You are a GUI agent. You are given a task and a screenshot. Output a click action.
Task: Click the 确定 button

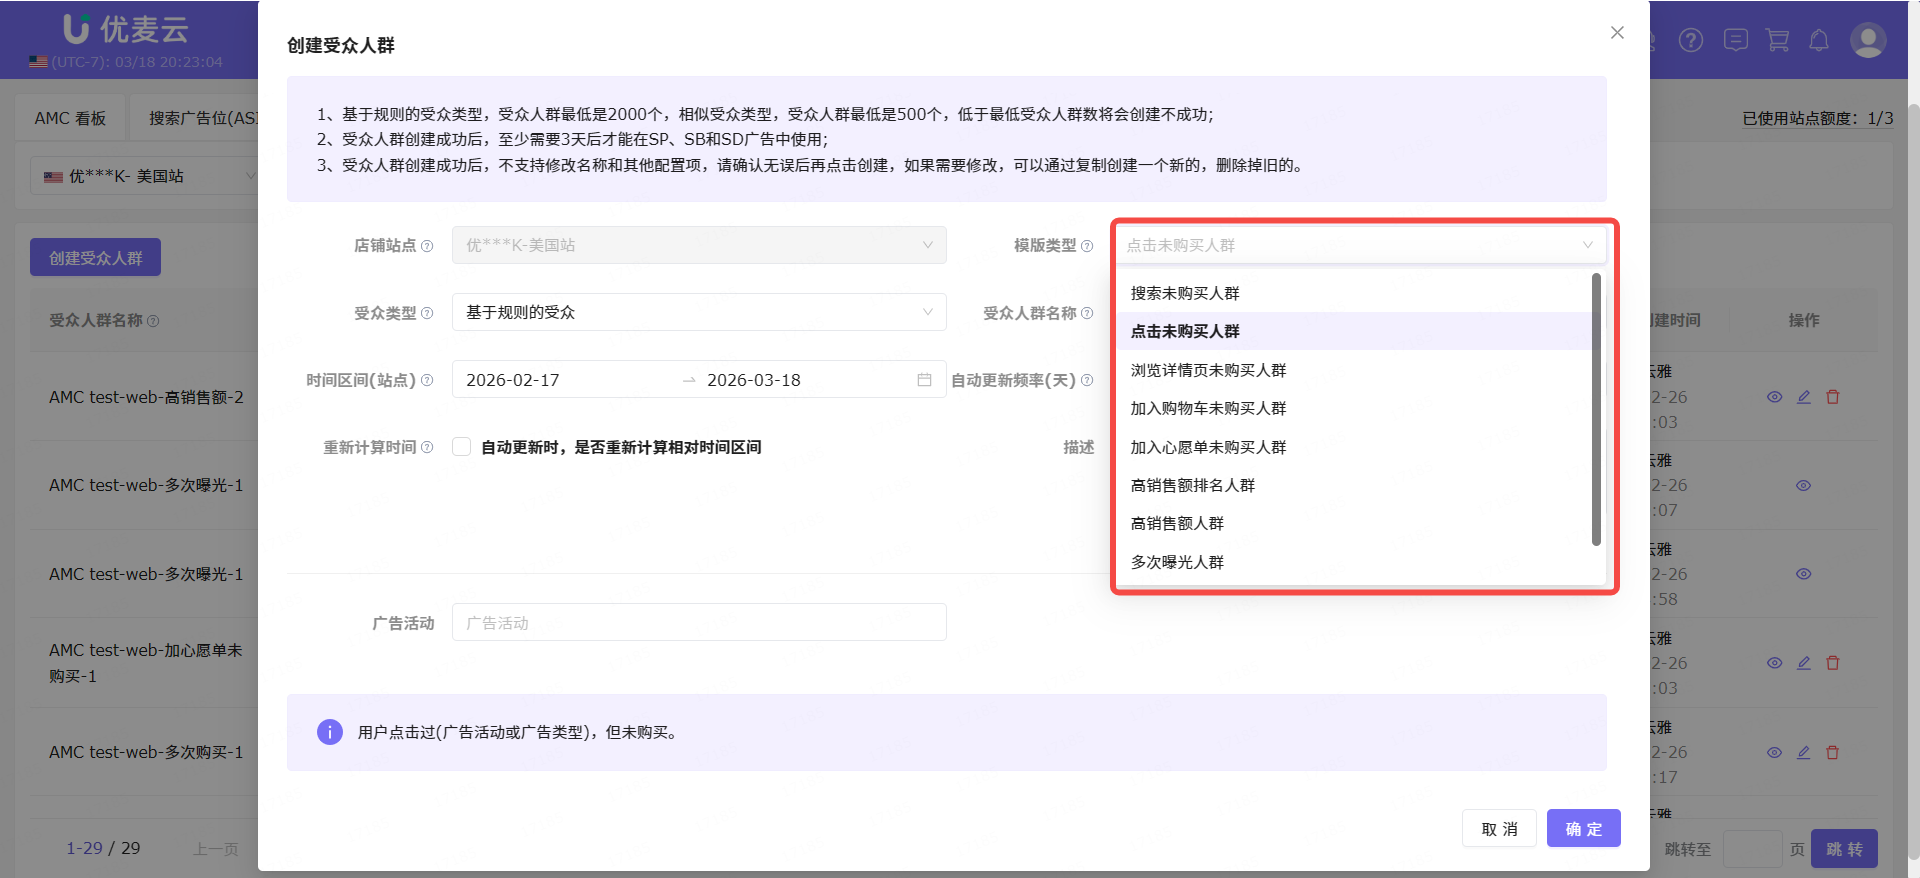pyautogui.click(x=1584, y=828)
